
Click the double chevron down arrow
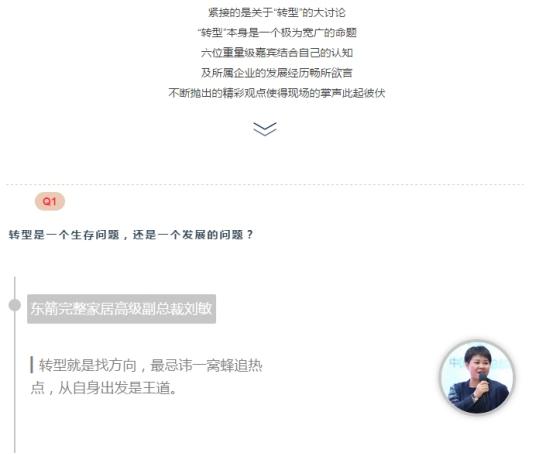[x=265, y=129]
